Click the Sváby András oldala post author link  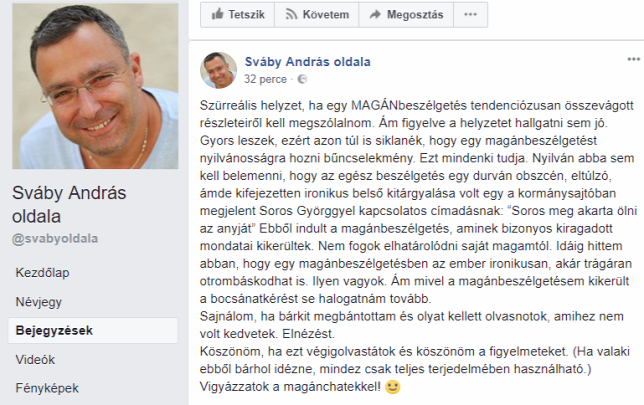point(308,62)
